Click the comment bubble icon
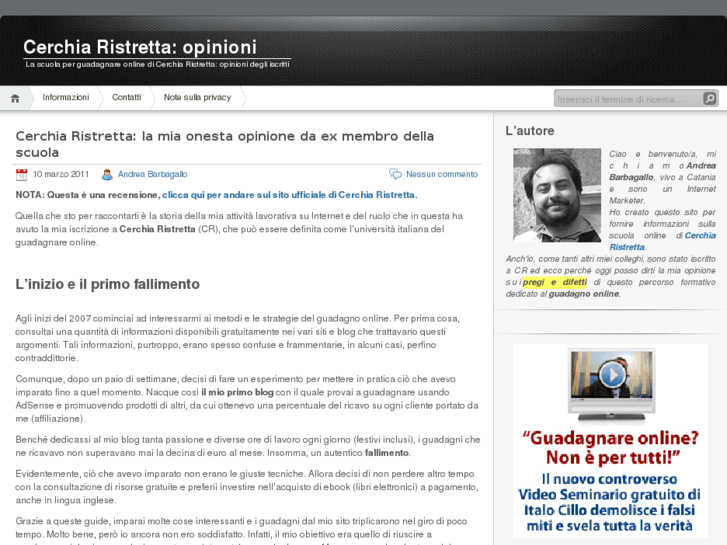Viewport: 727px width, 545px height. pos(395,174)
